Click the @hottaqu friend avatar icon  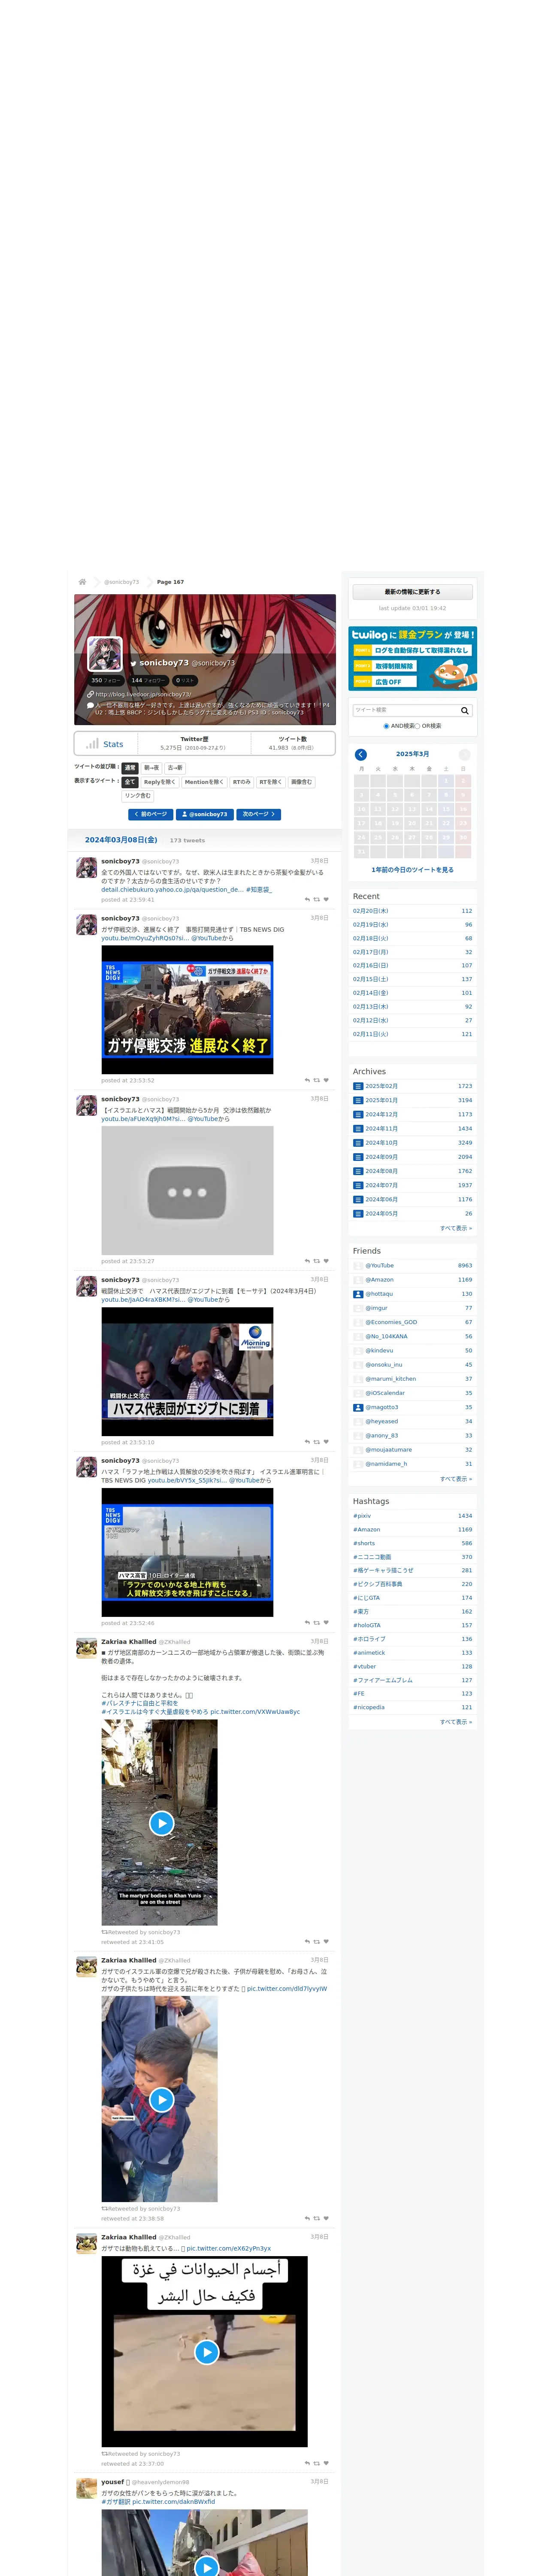358,1294
